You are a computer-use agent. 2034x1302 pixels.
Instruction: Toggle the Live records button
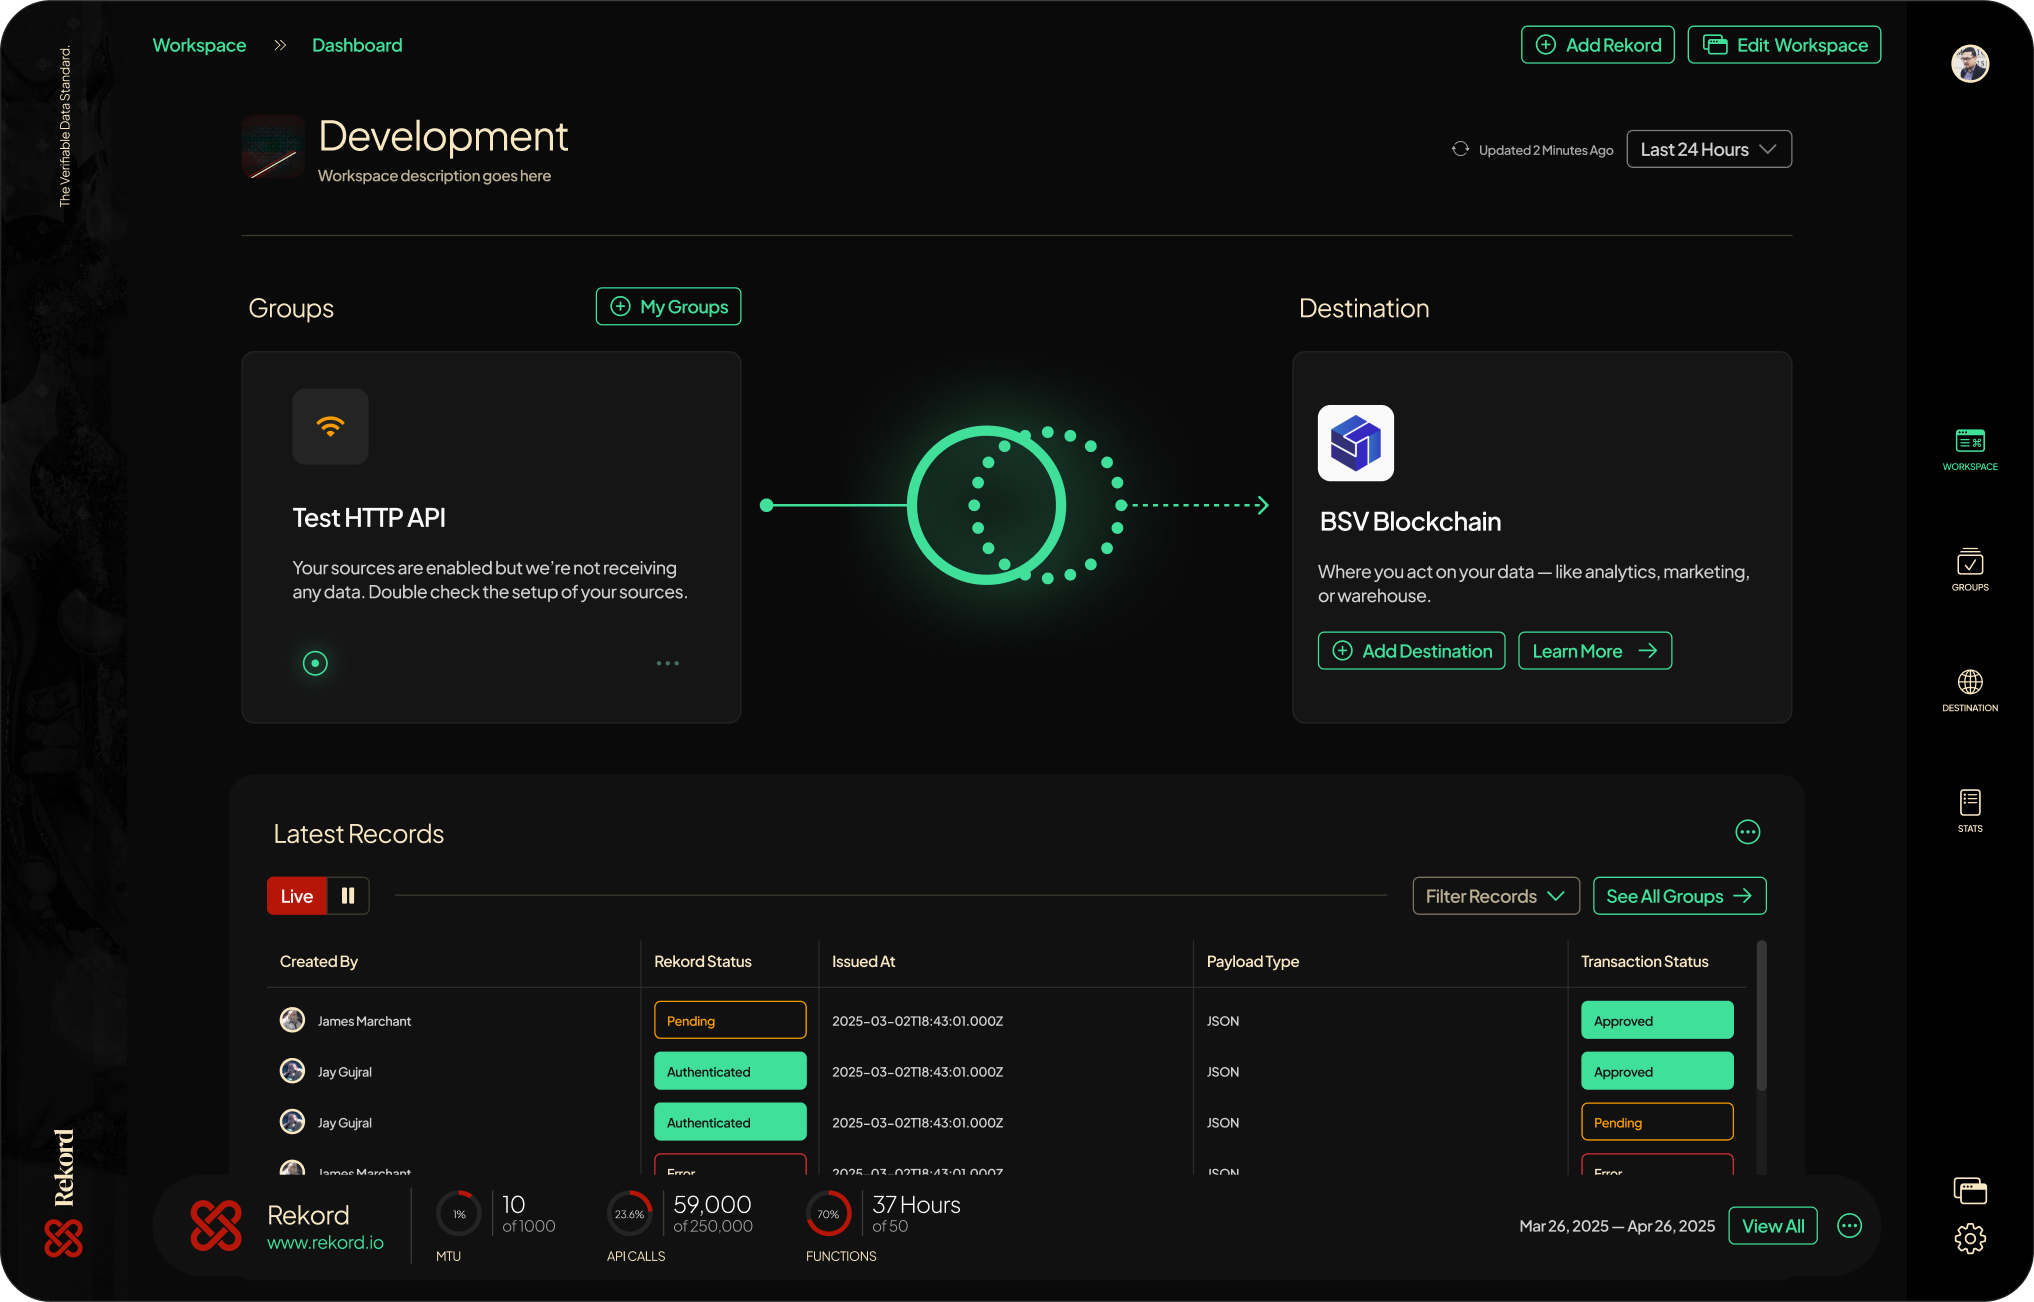296,896
